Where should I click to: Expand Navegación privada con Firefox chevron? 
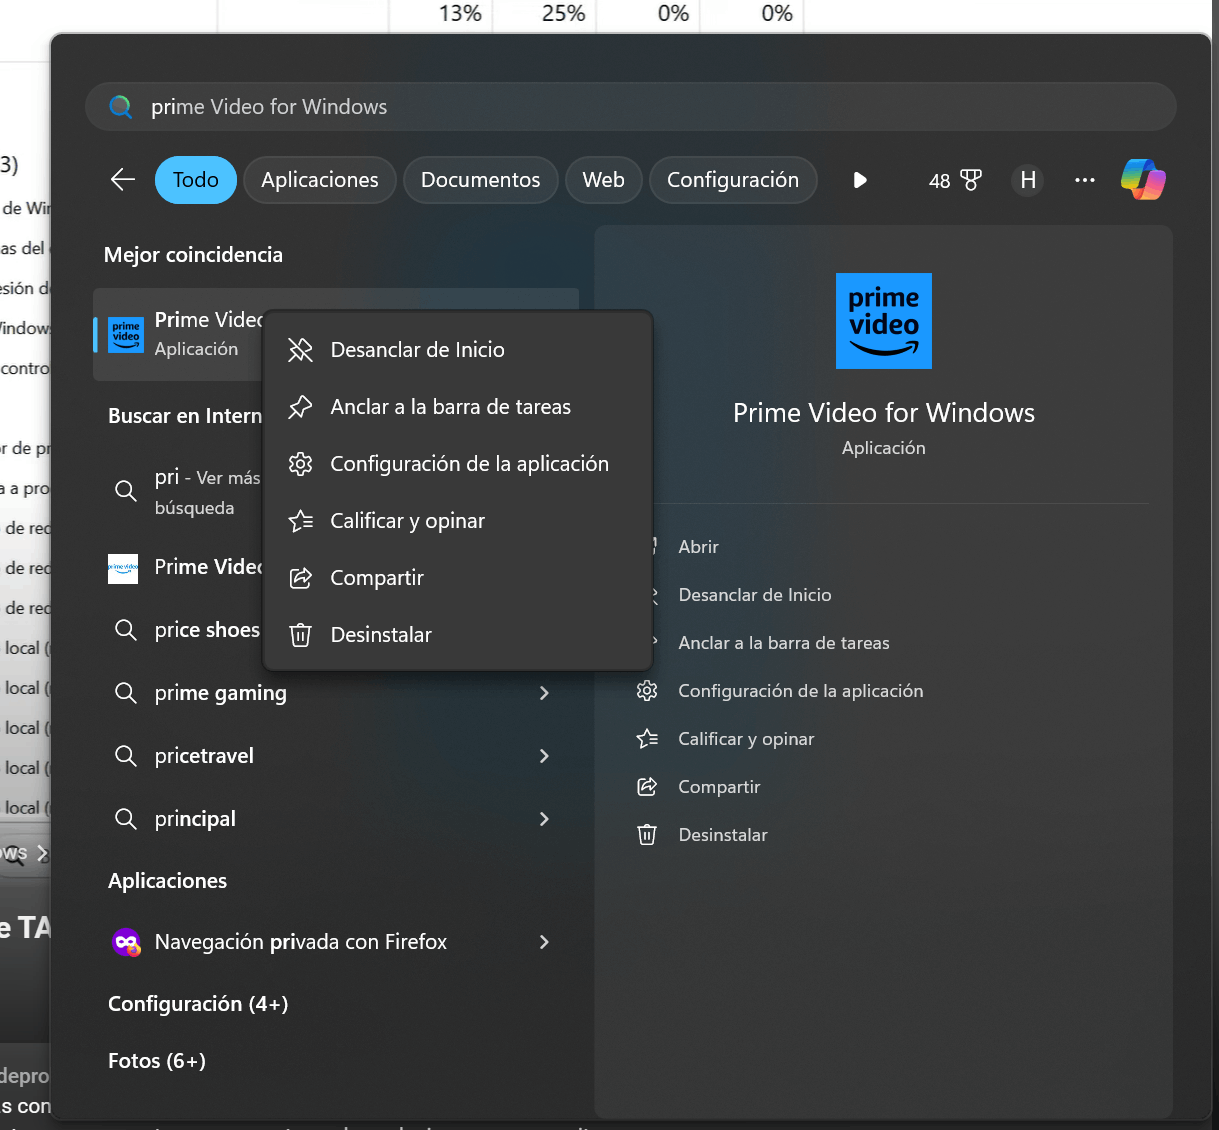pos(544,942)
